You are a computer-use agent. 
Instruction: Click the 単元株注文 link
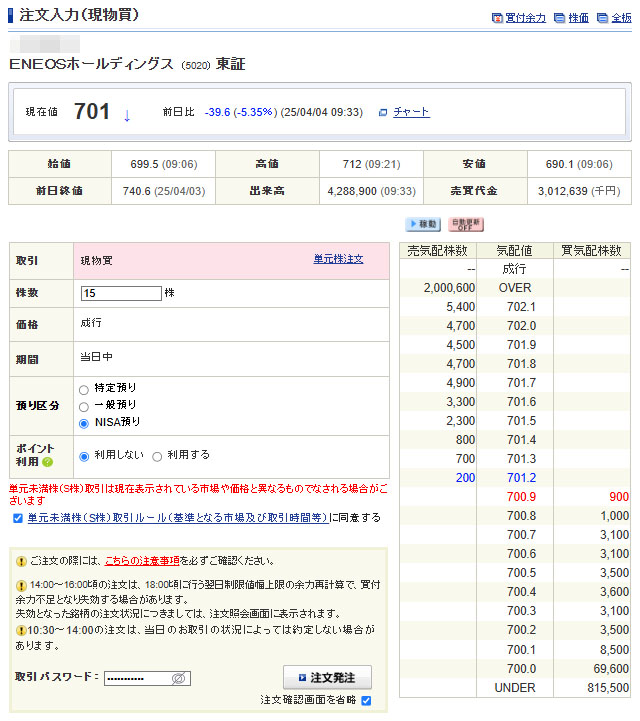tap(338, 259)
